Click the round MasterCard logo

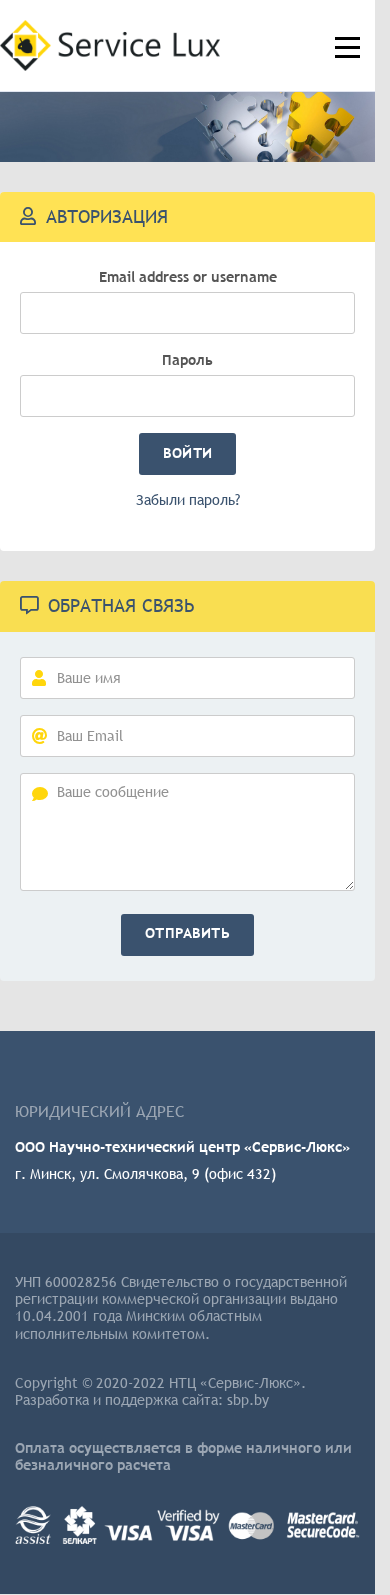pos(251,1526)
